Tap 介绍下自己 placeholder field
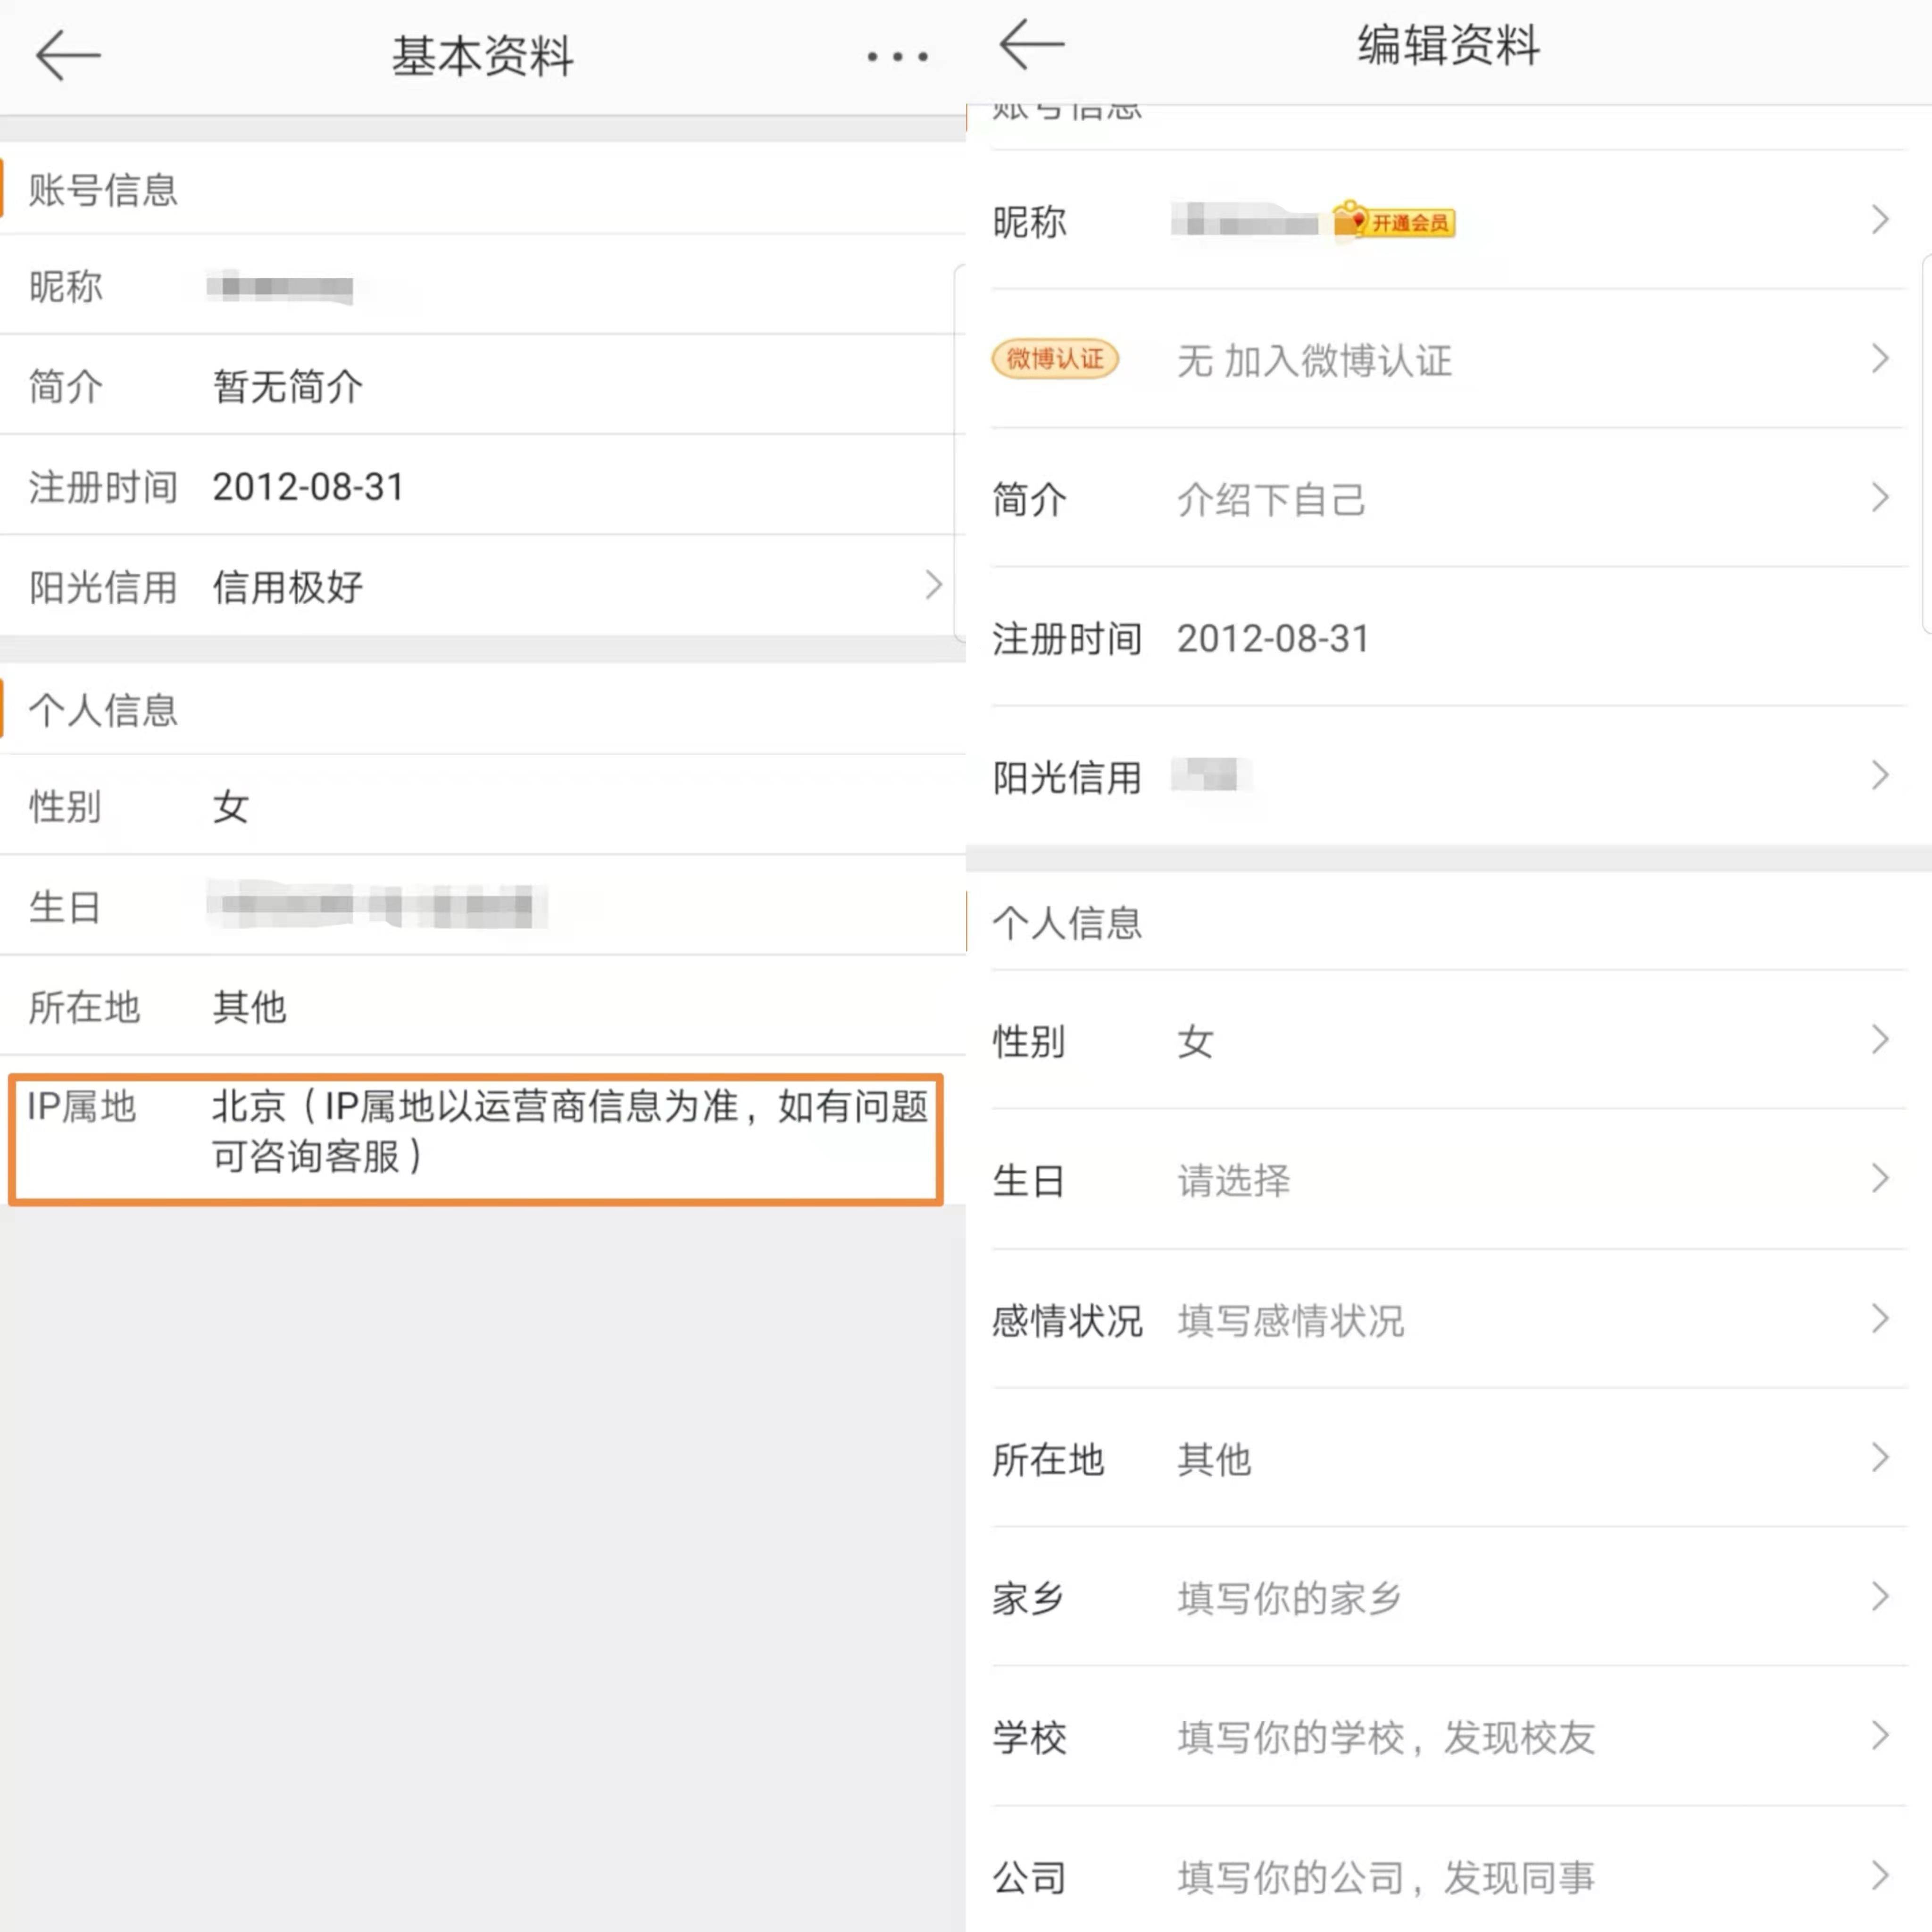Viewport: 1932px width, 1932px height. 1271,499
